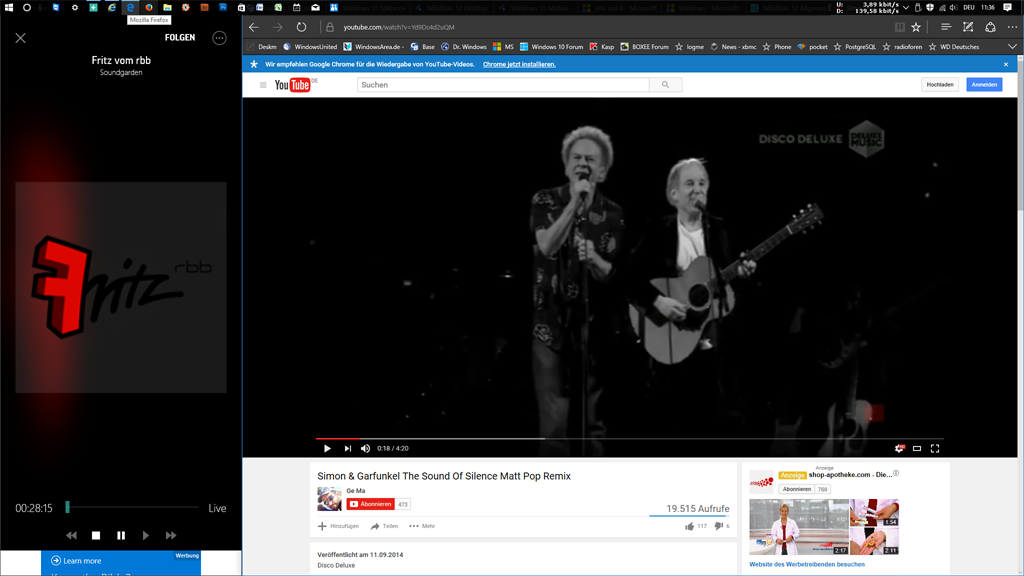Play the YouTube video
The image size is (1024, 576).
coord(327,449)
